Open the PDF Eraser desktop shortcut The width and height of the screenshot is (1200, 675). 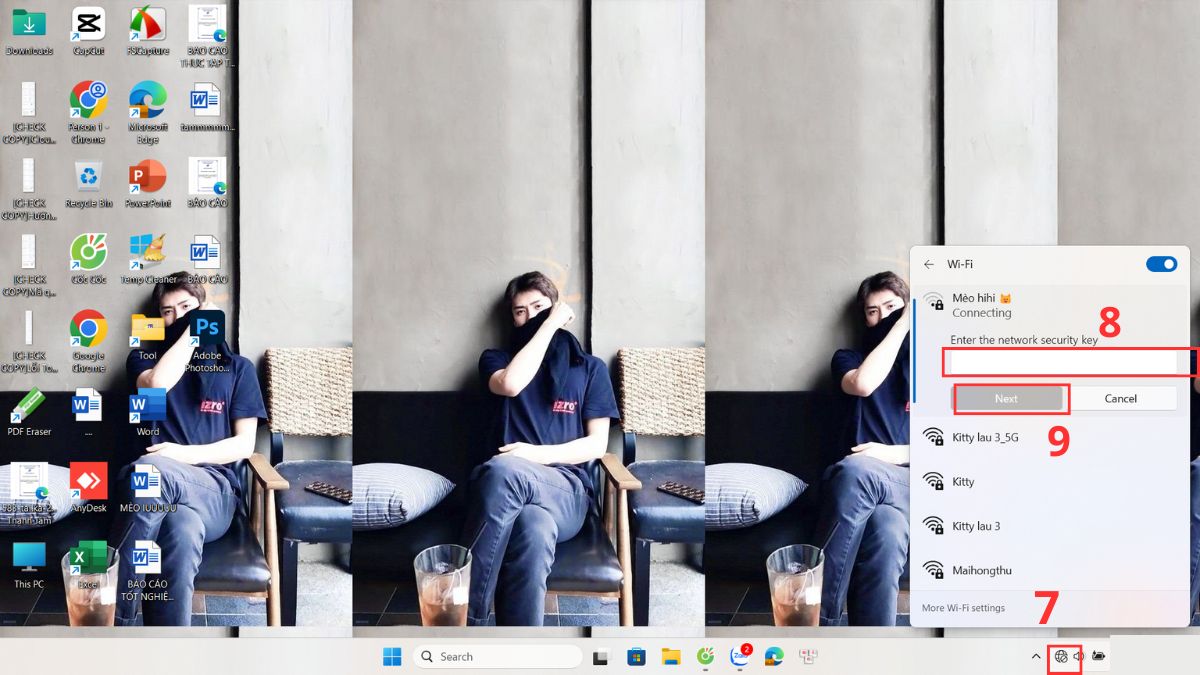pos(29,411)
